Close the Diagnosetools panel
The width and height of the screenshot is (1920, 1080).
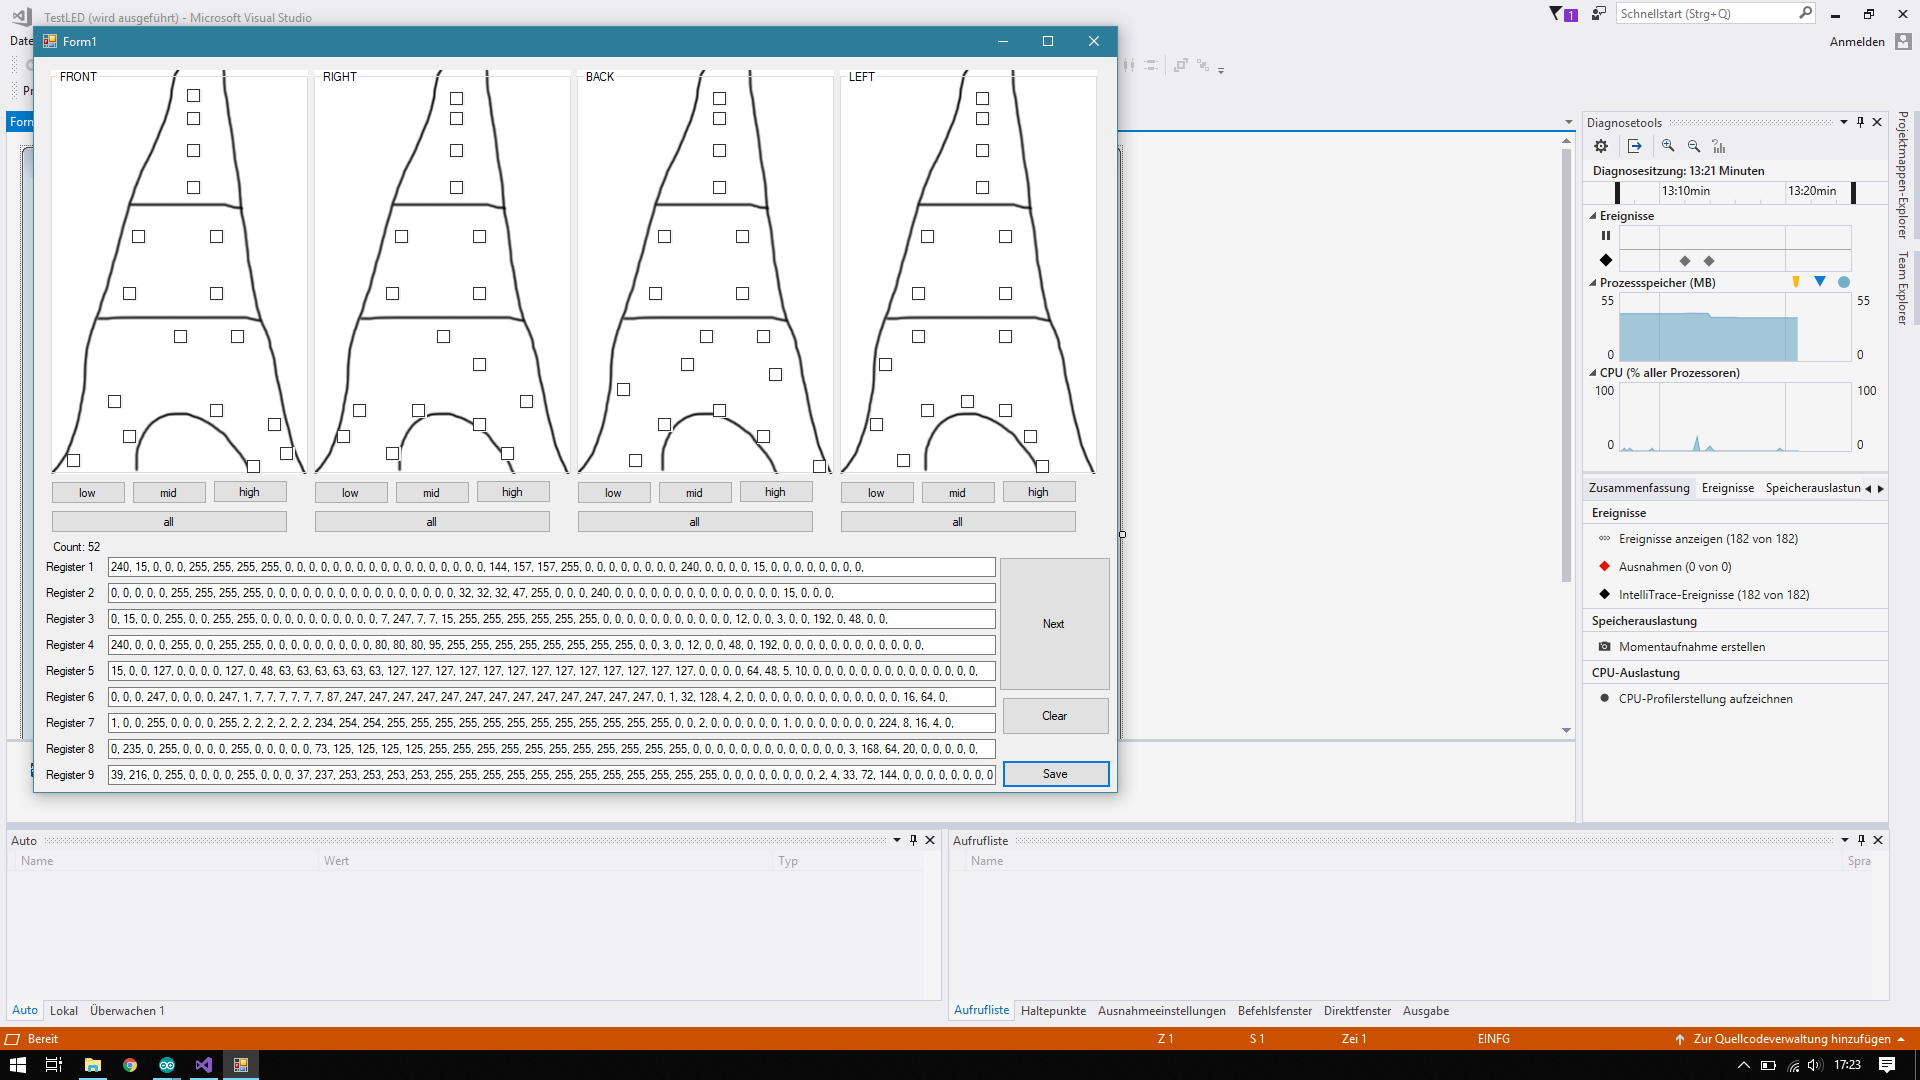(x=1877, y=122)
